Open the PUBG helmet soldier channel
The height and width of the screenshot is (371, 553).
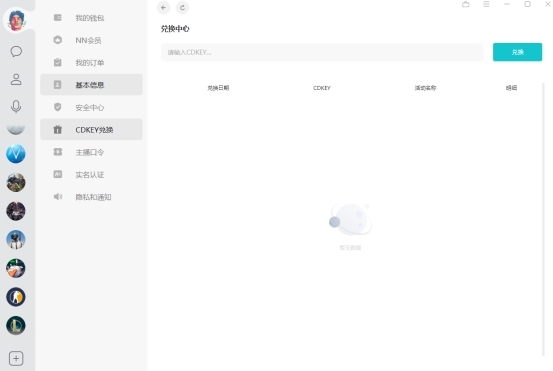pyautogui.click(x=16, y=240)
